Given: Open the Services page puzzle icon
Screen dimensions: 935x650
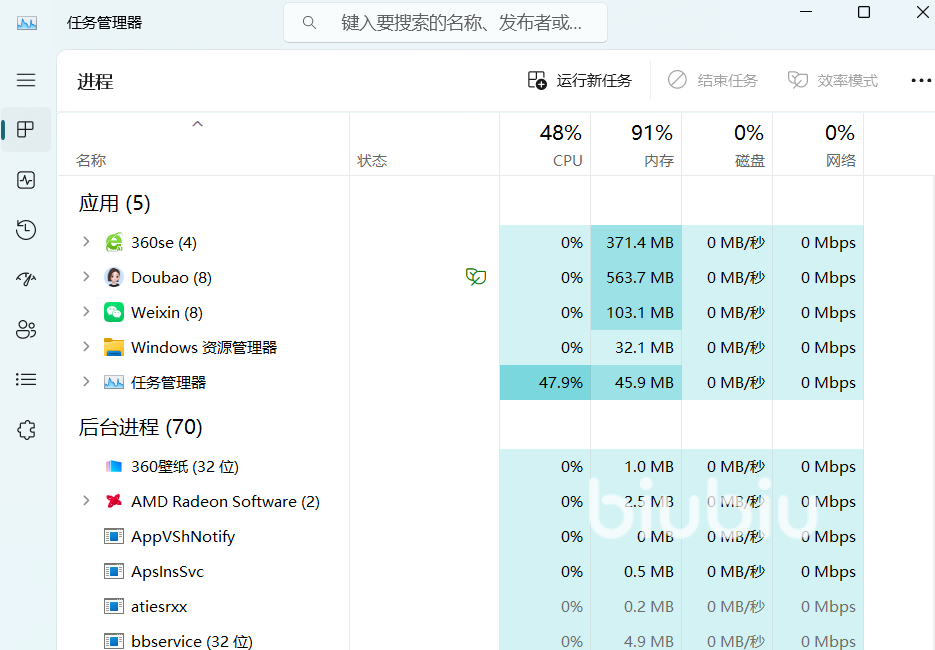Looking at the screenshot, I should click(x=26, y=430).
